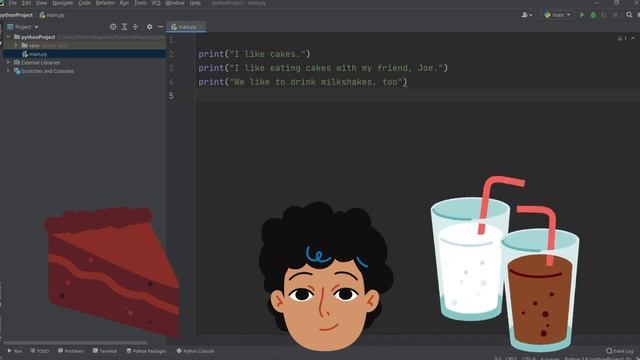This screenshot has height=360, width=640.
Task: Open the main run configuration dropdown
Action: 557,15
